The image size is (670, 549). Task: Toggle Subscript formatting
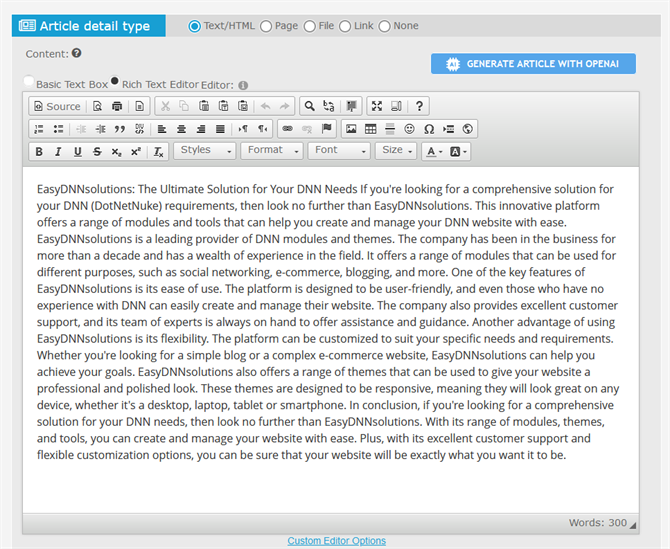116,152
